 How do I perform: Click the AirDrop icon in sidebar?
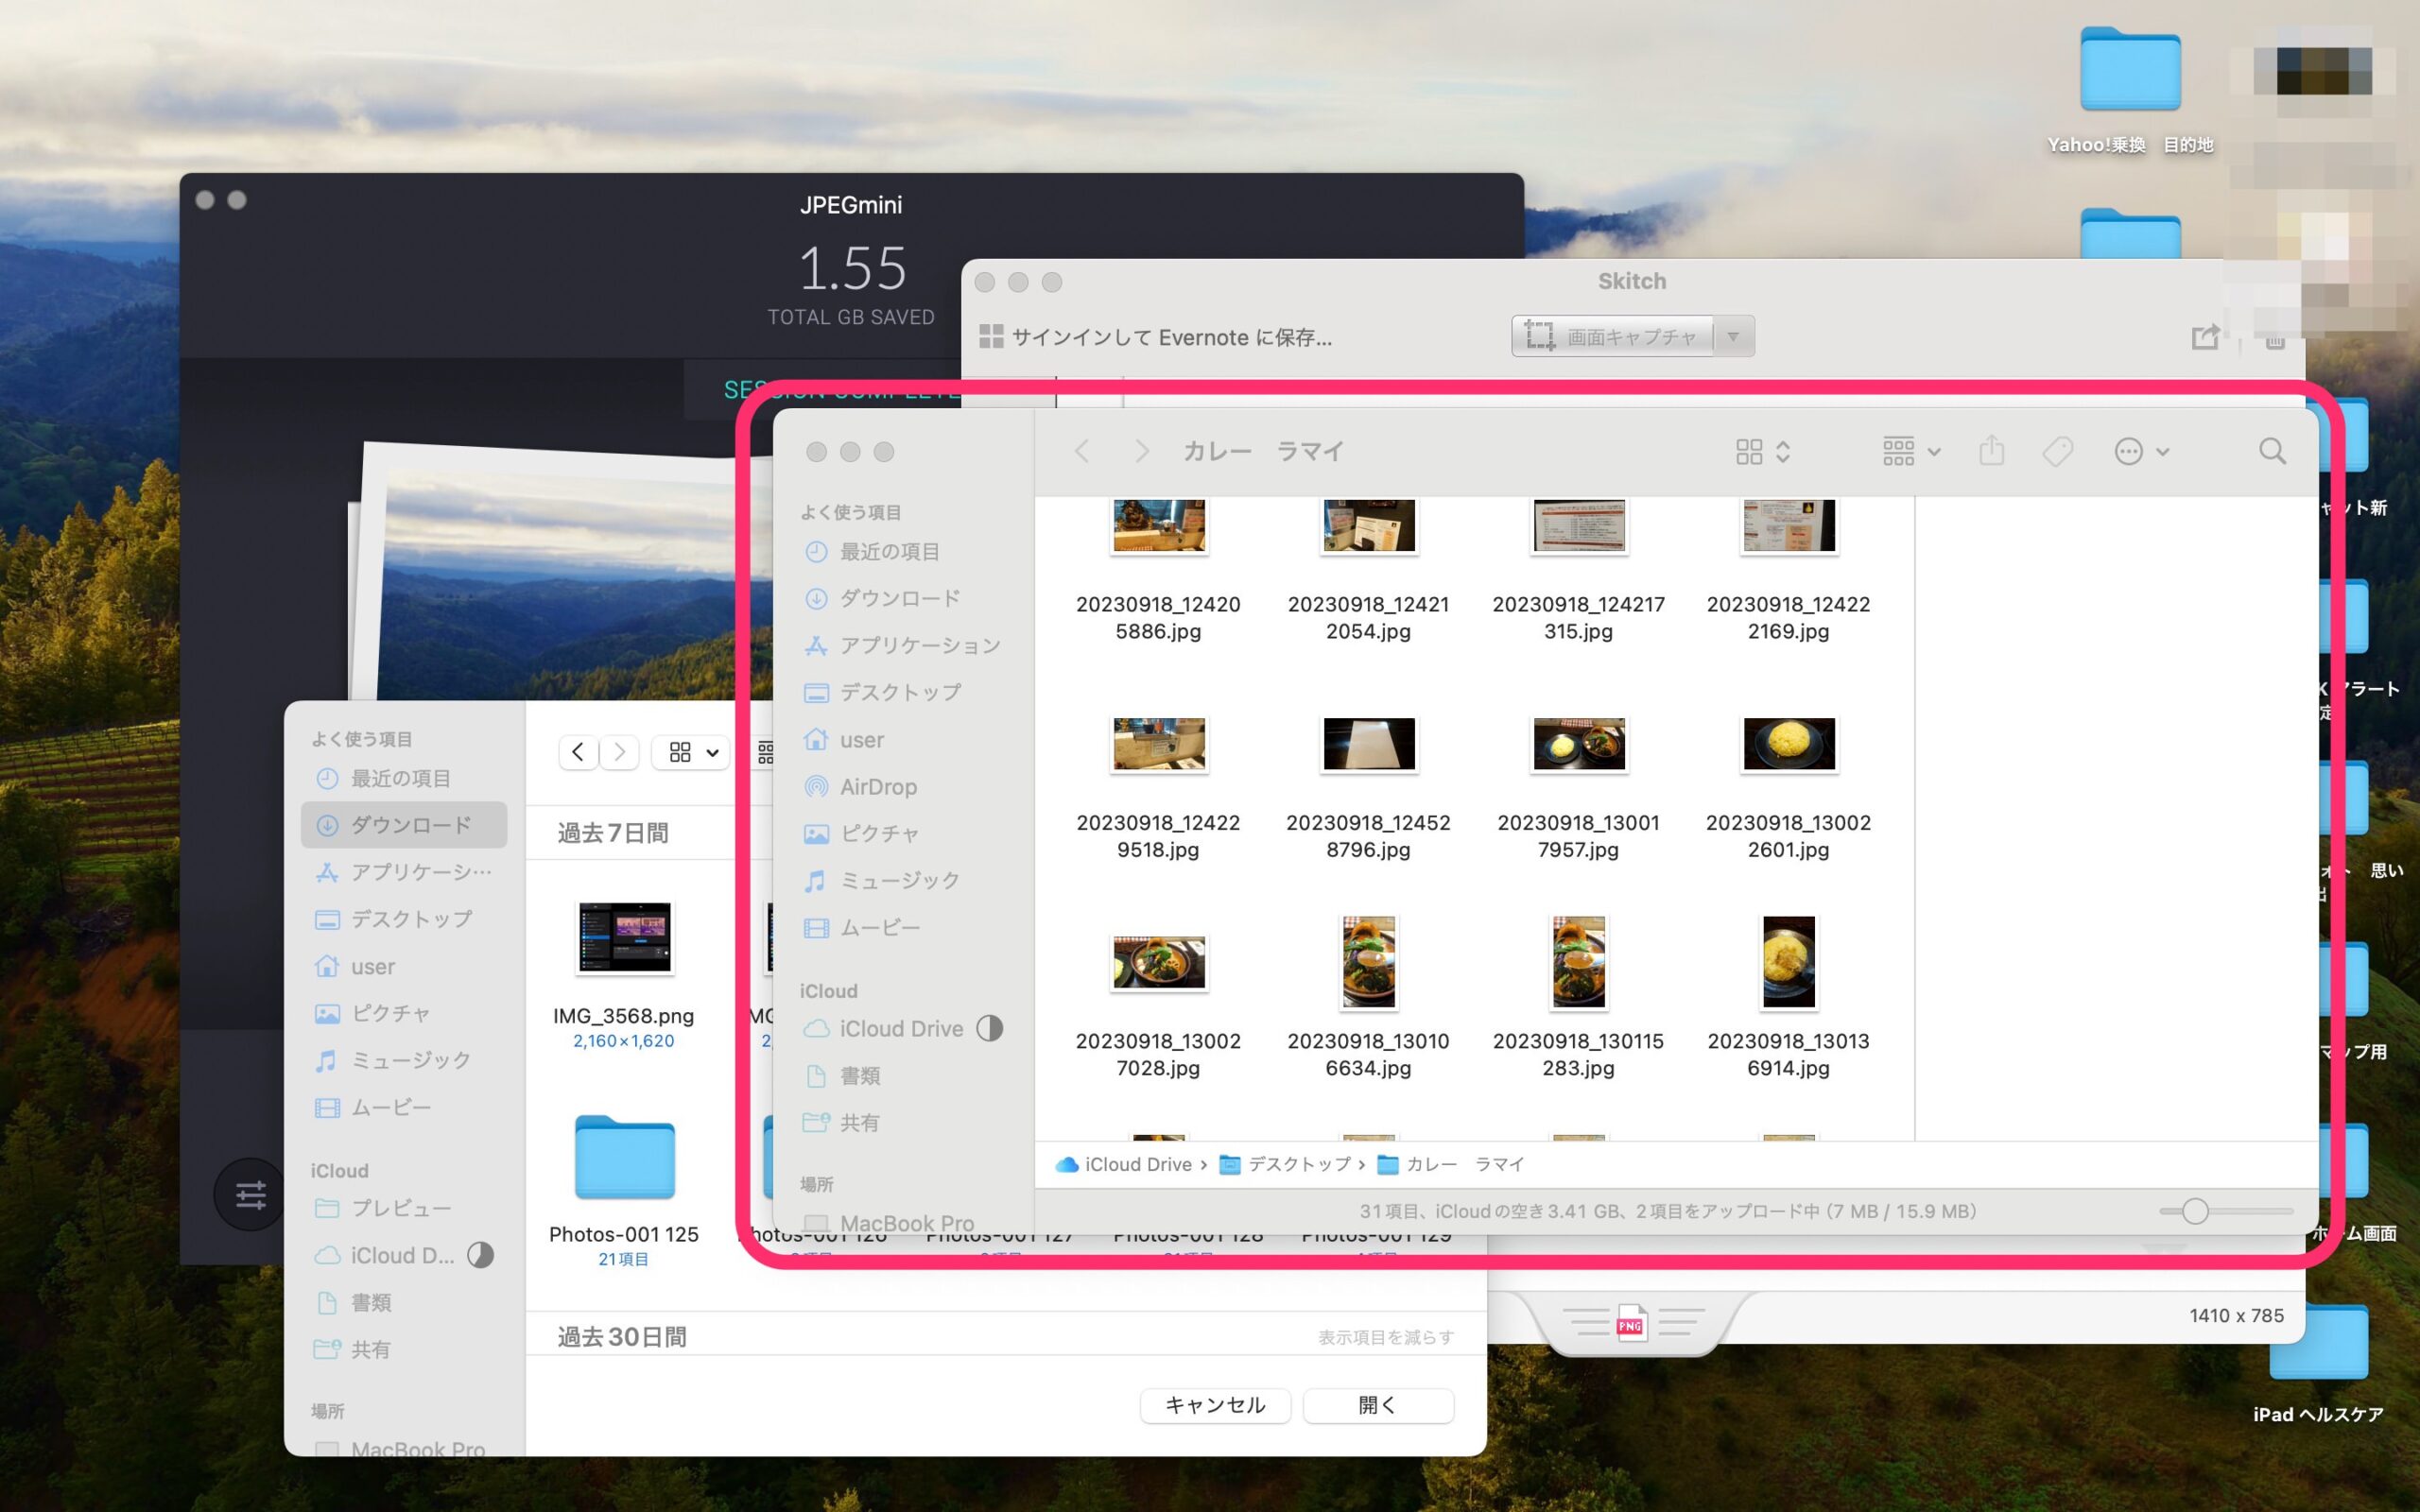(816, 785)
